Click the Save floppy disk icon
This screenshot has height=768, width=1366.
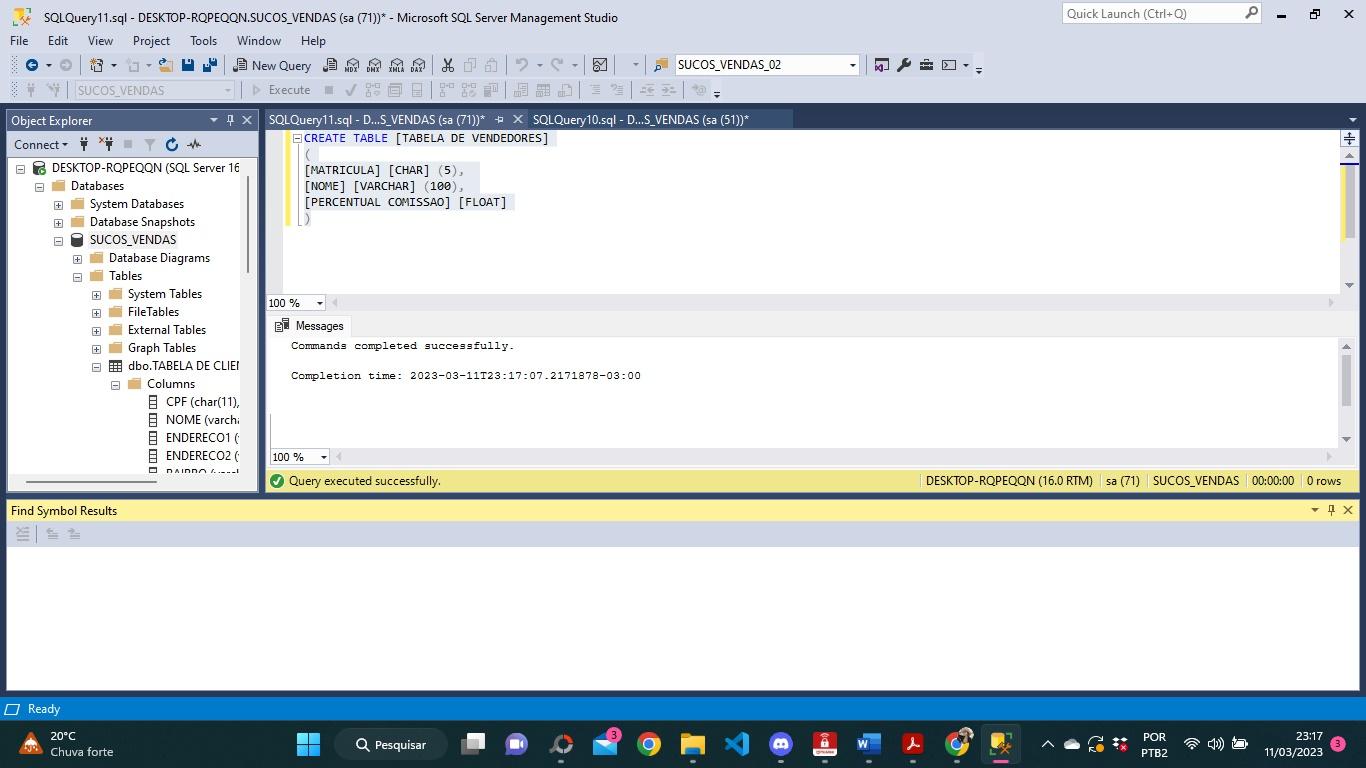pos(188,65)
